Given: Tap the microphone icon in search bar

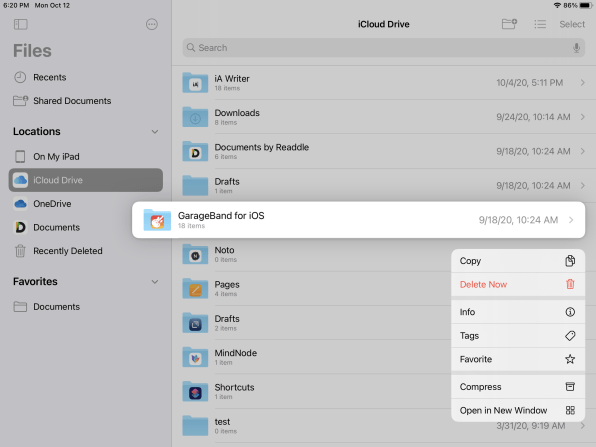Looking at the screenshot, I should (576, 48).
